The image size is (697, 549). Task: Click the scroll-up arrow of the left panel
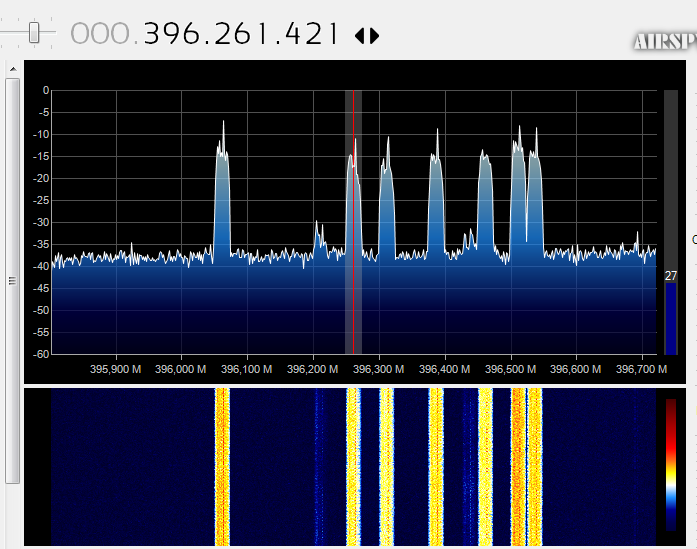coord(12,69)
